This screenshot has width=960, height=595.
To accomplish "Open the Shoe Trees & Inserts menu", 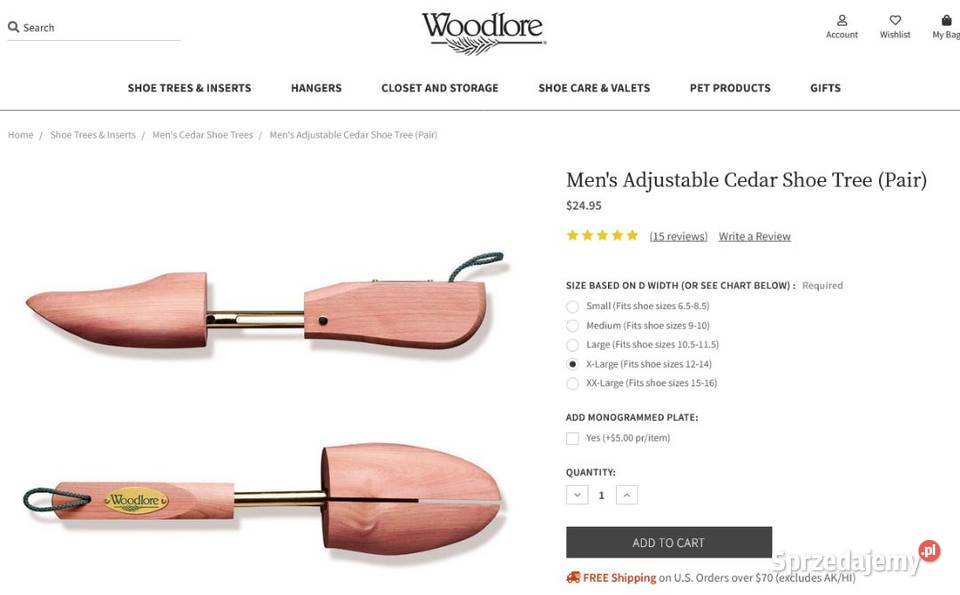I will 189,88.
